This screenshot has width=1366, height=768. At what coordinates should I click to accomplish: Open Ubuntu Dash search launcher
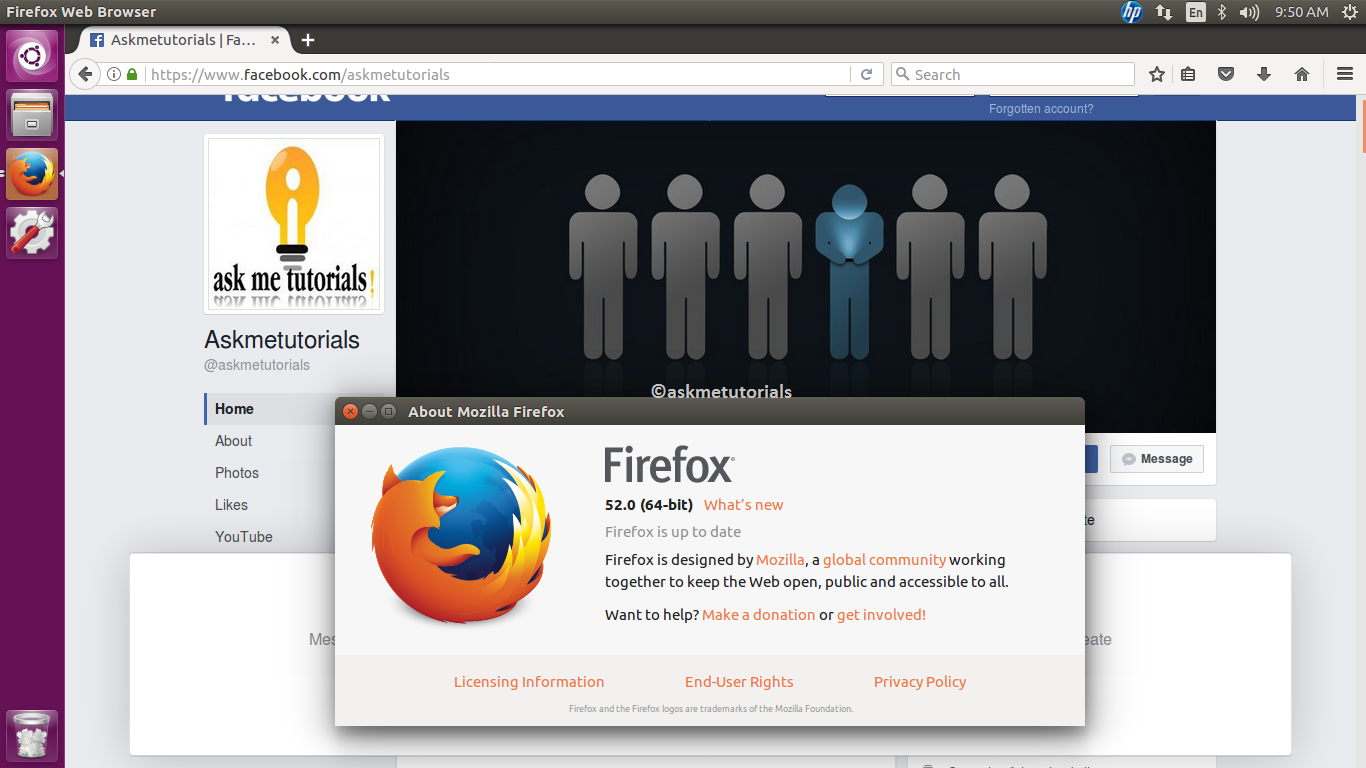point(33,56)
